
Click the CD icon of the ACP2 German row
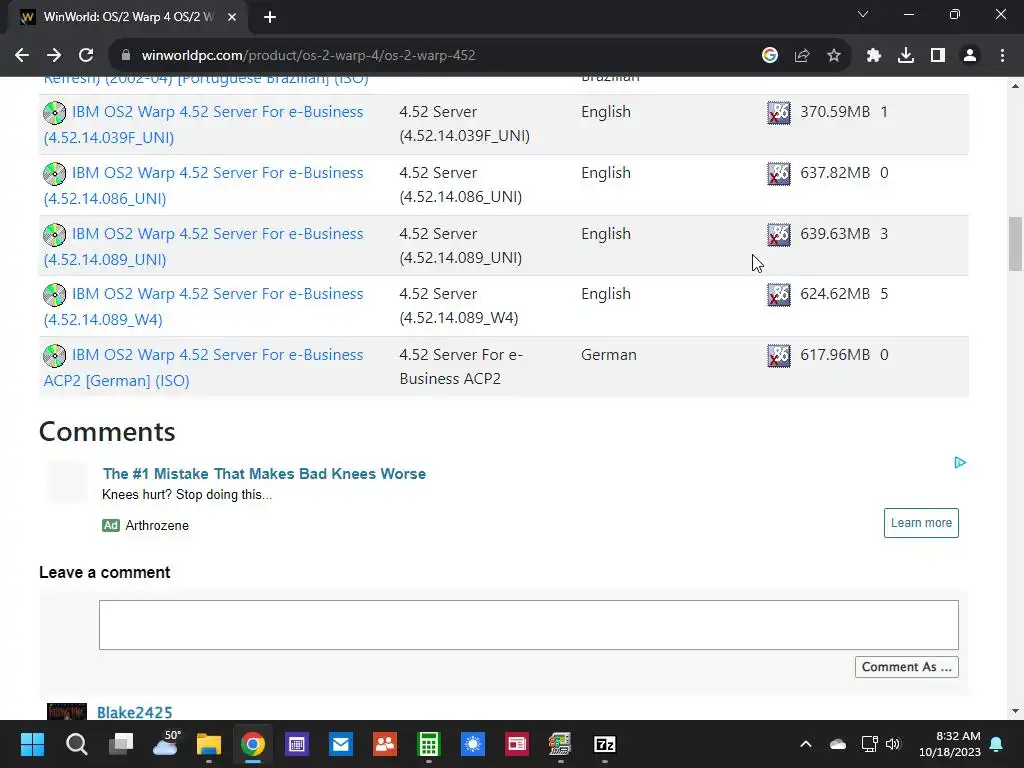pos(55,356)
